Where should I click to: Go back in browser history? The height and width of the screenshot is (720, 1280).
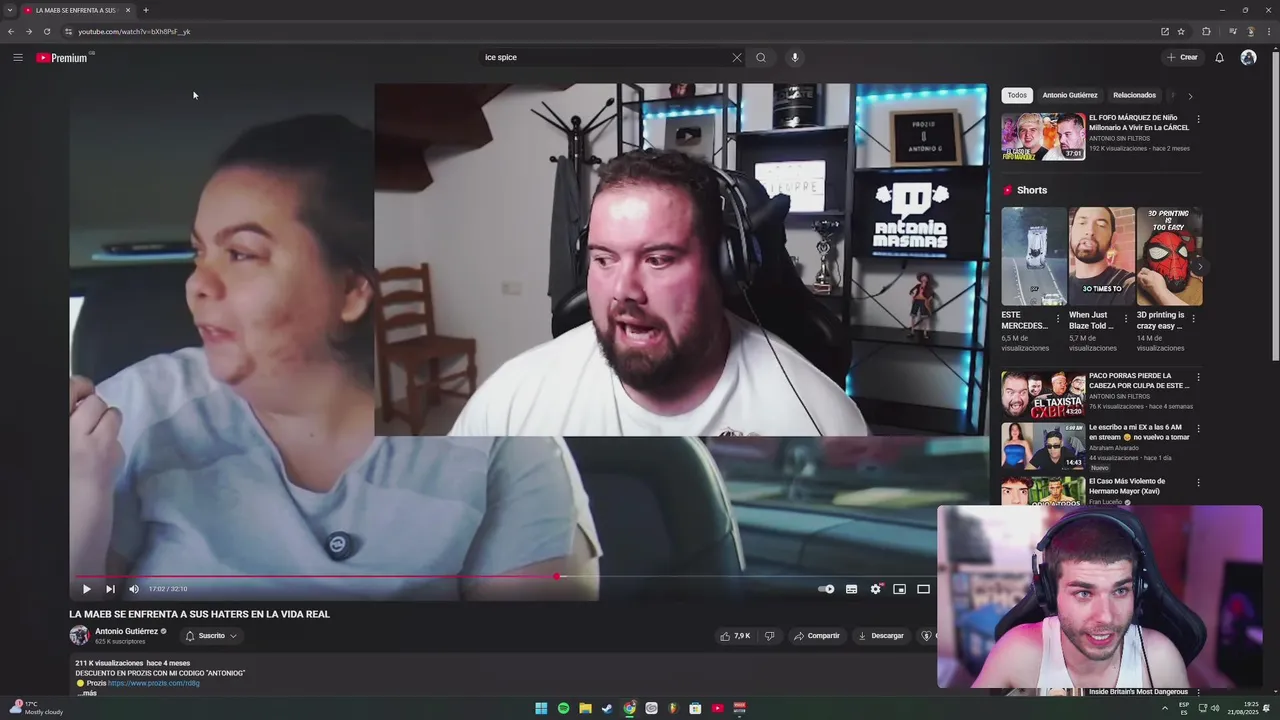coord(11,31)
